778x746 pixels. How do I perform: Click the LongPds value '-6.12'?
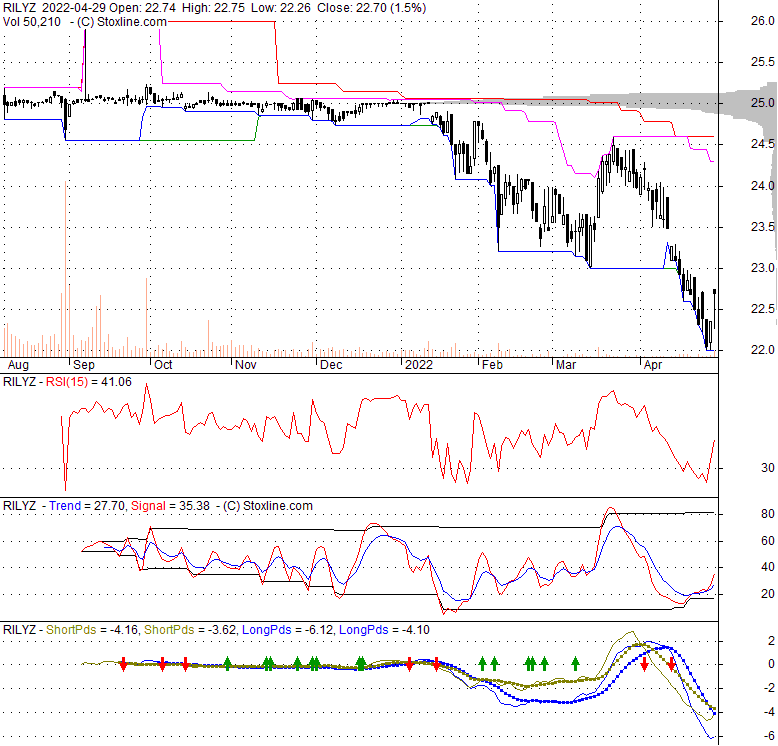click(319, 630)
